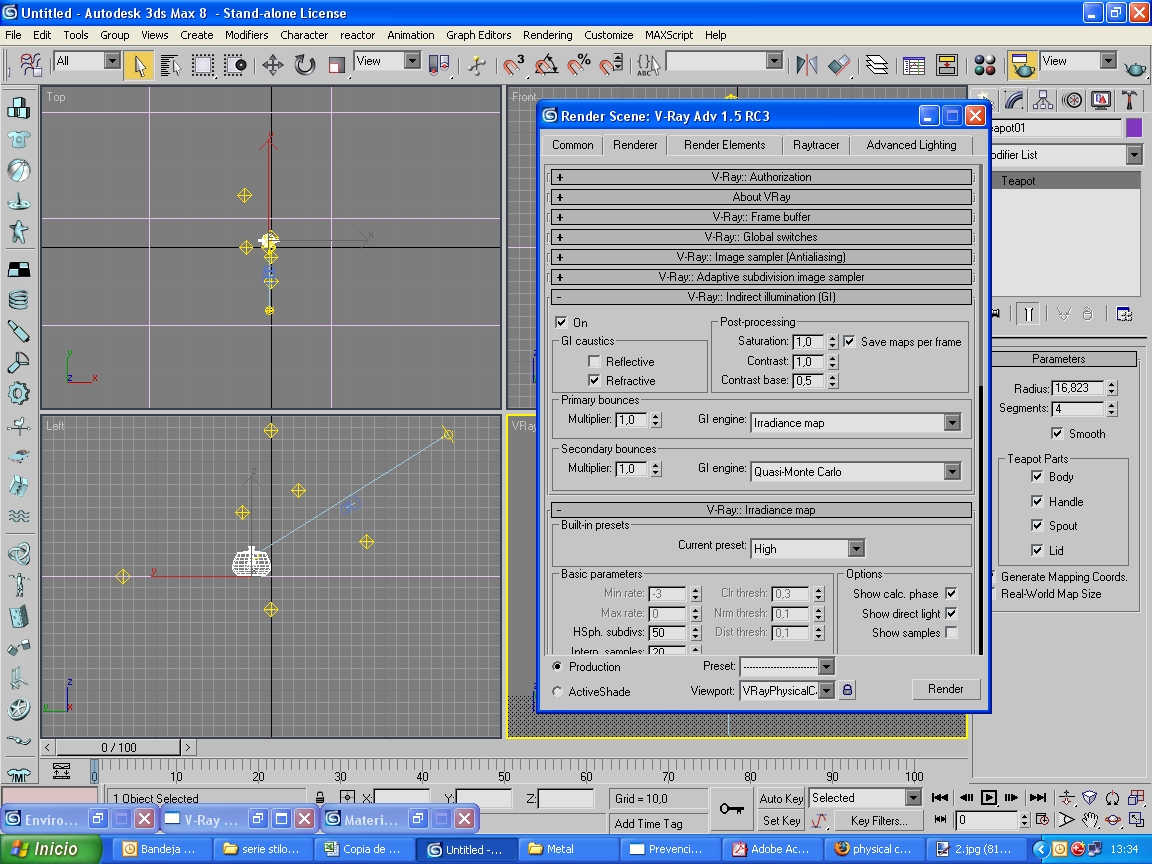Select ActiveShade render mode
Image resolution: width=1152 pixels, height=864 pixels.
(x=558, y=691)
